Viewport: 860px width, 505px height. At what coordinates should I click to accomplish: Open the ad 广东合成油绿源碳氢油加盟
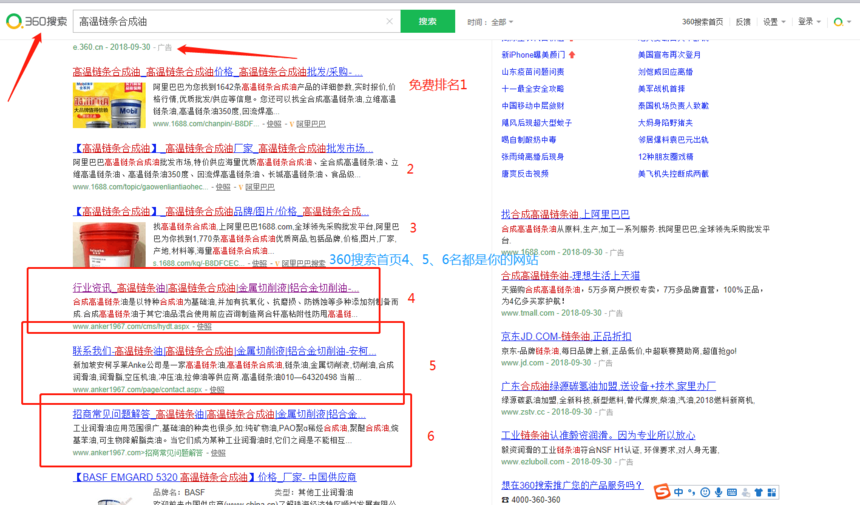(x=608, y=386)
